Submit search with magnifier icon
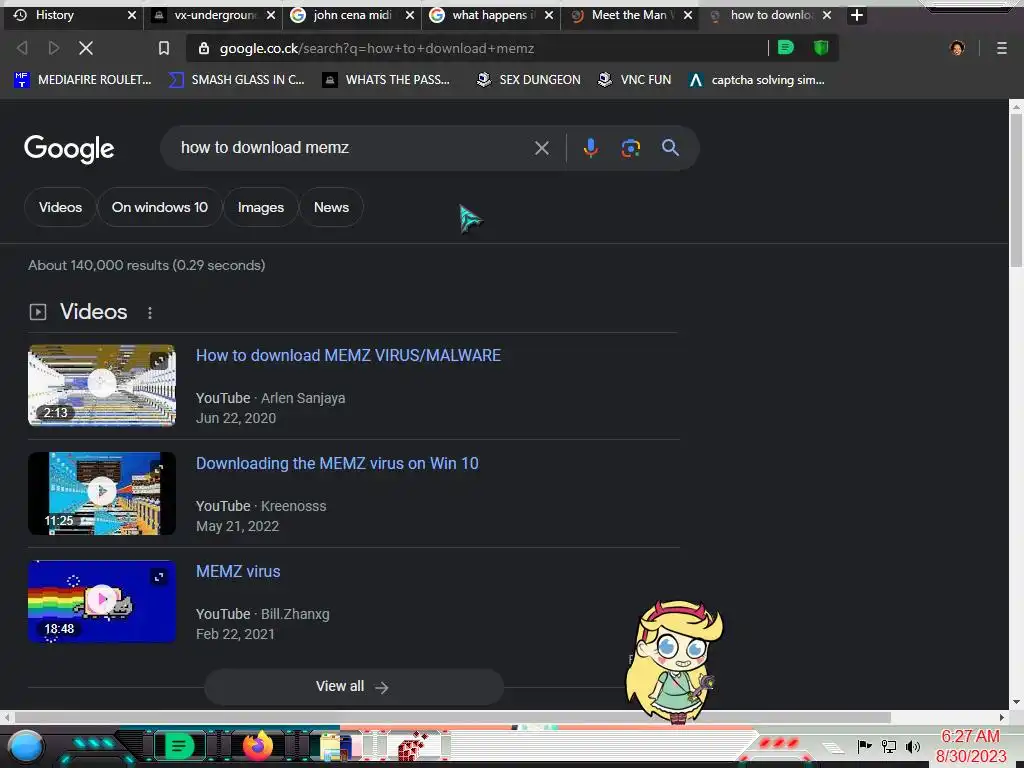The width and height of the screenshot is (1024, 768). click(x=670, y=148)
